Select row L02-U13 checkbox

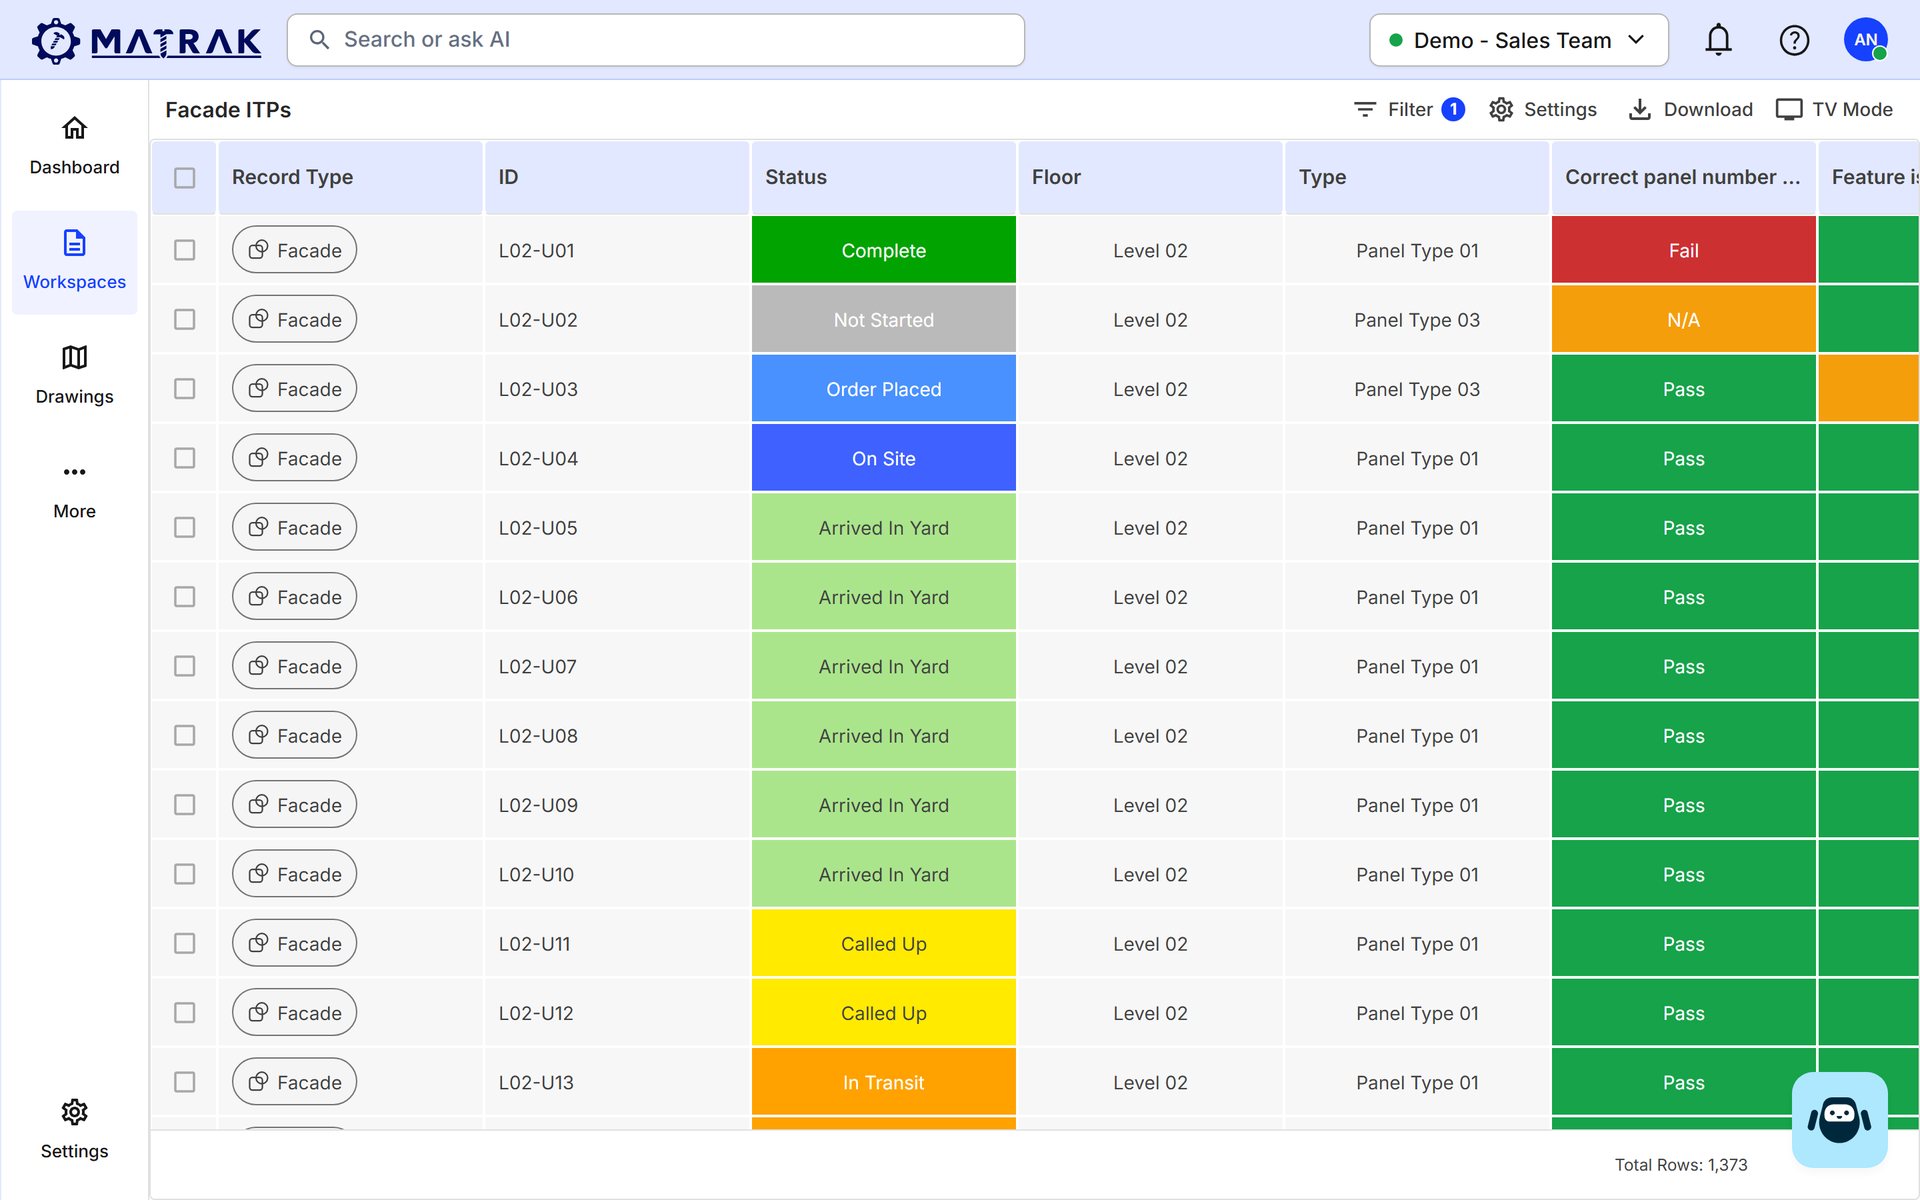point(184,1082)
